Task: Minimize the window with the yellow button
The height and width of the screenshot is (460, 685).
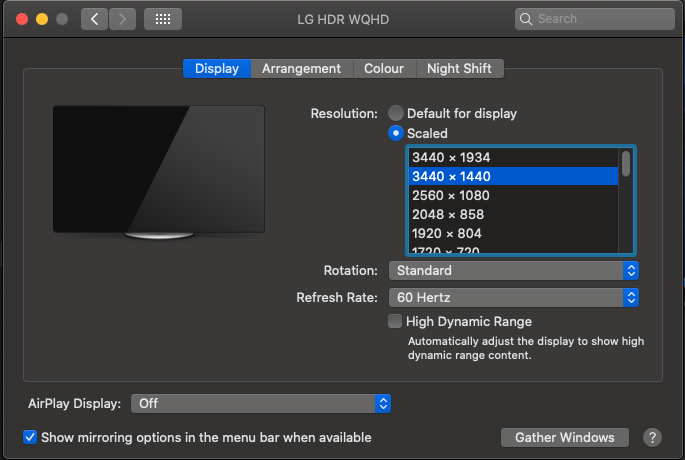Action: (42, 19)
